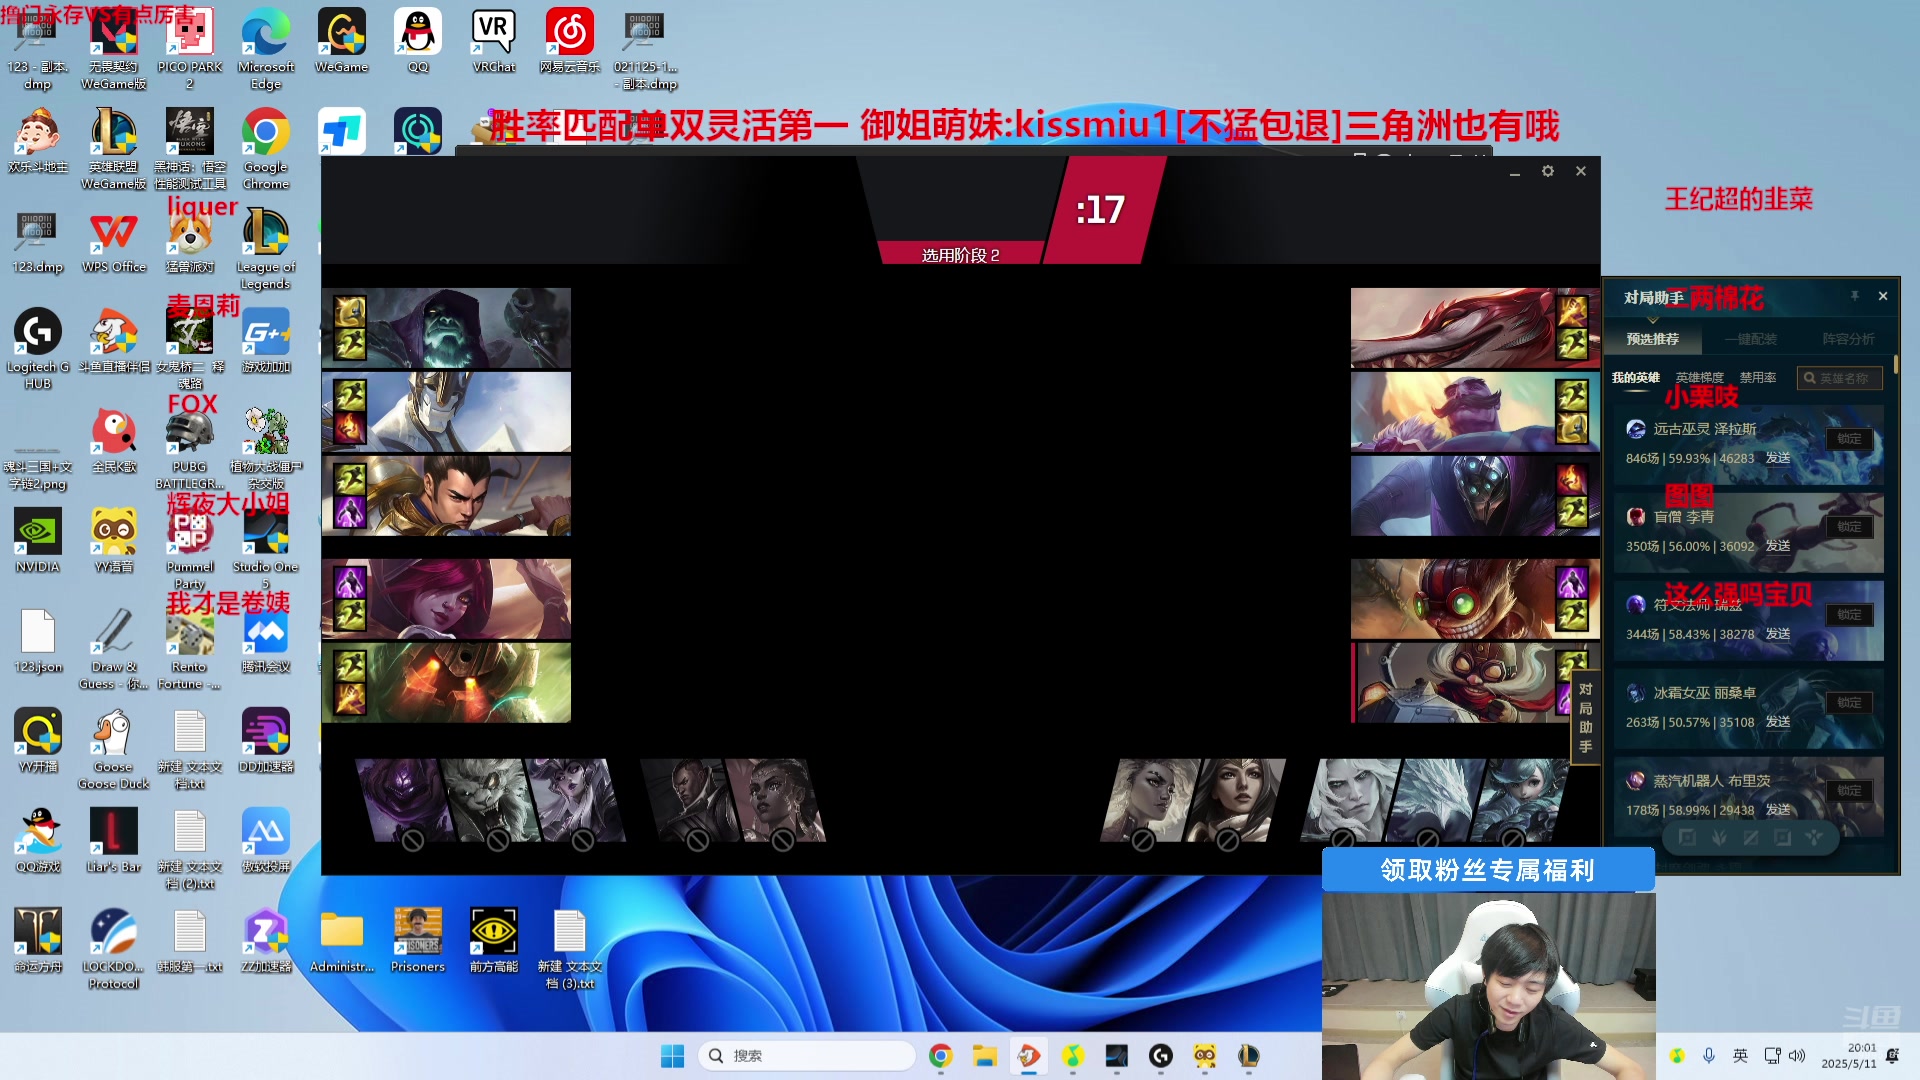Select the WPS Office desktop icon

114,241
